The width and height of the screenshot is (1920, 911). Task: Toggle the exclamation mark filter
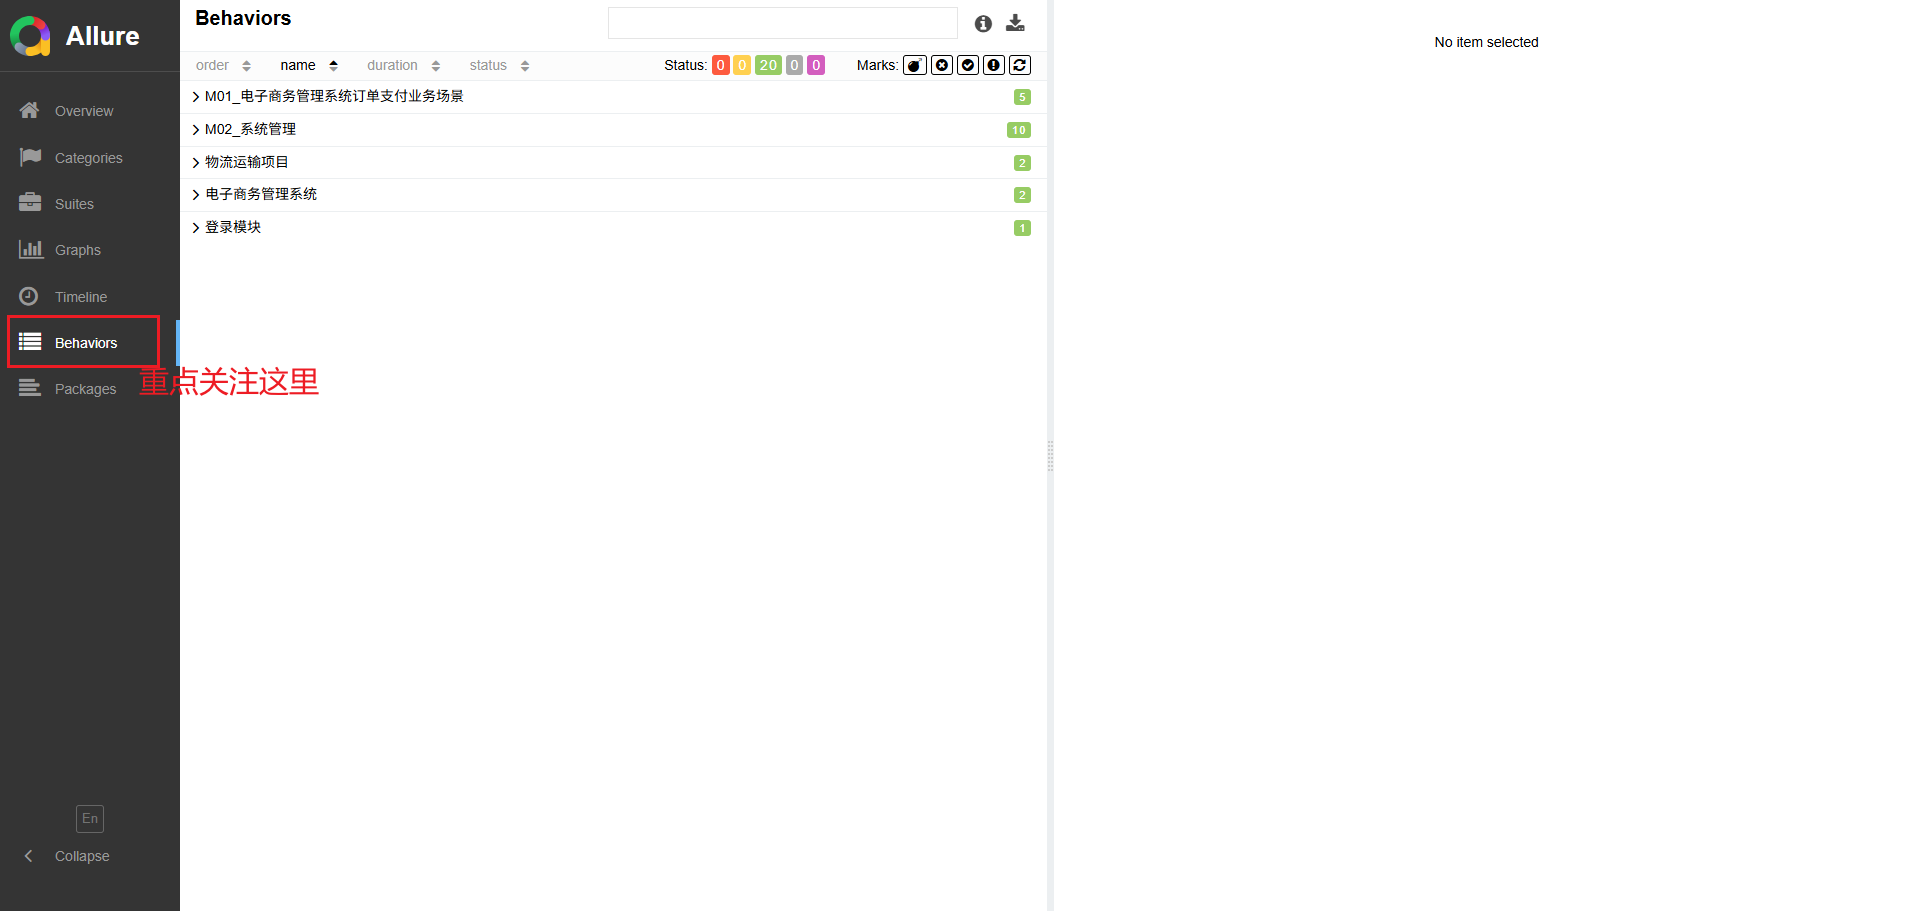(994, 65)
